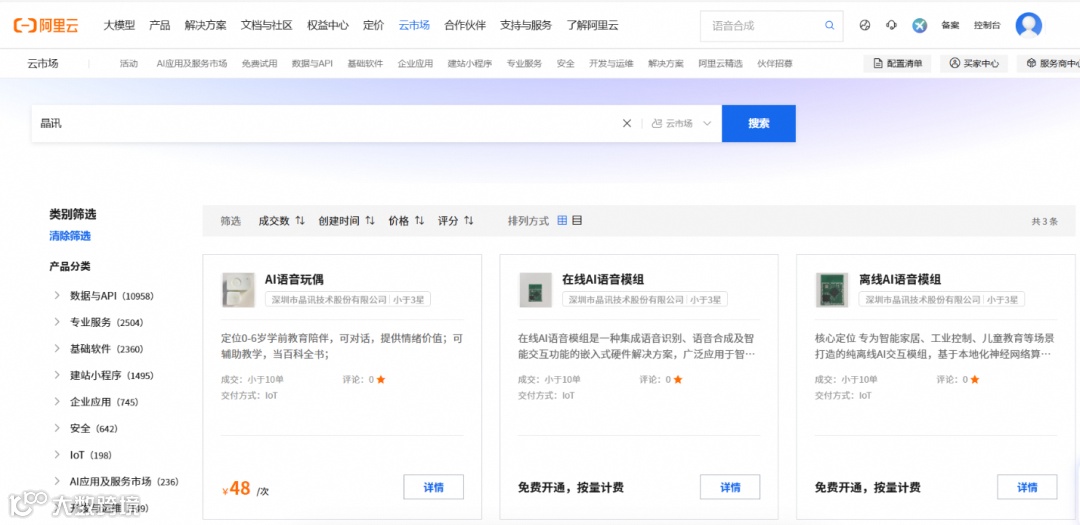The width and height of the screenshot is (1080, 525).
Task: Open 大模型 in top navigation
Action: point(119,25)
